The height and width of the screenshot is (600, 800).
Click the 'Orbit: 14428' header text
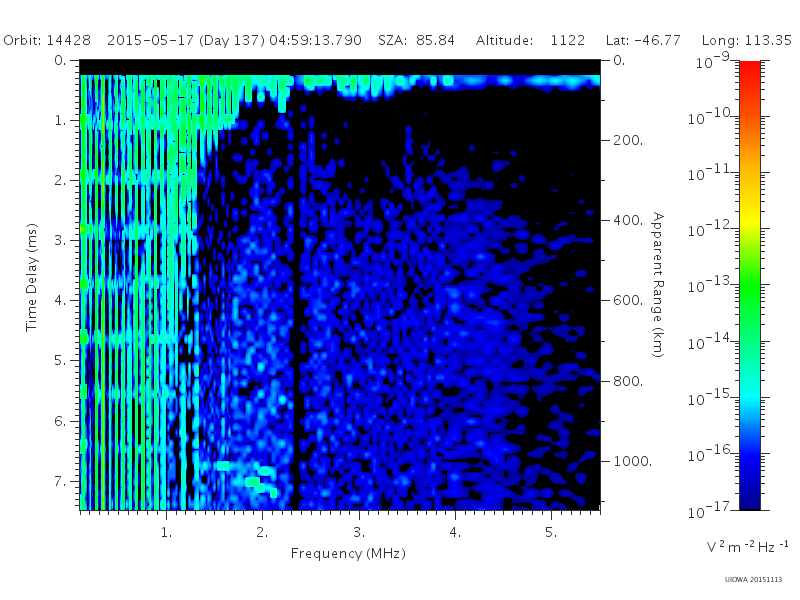click(x=47, y=40)
